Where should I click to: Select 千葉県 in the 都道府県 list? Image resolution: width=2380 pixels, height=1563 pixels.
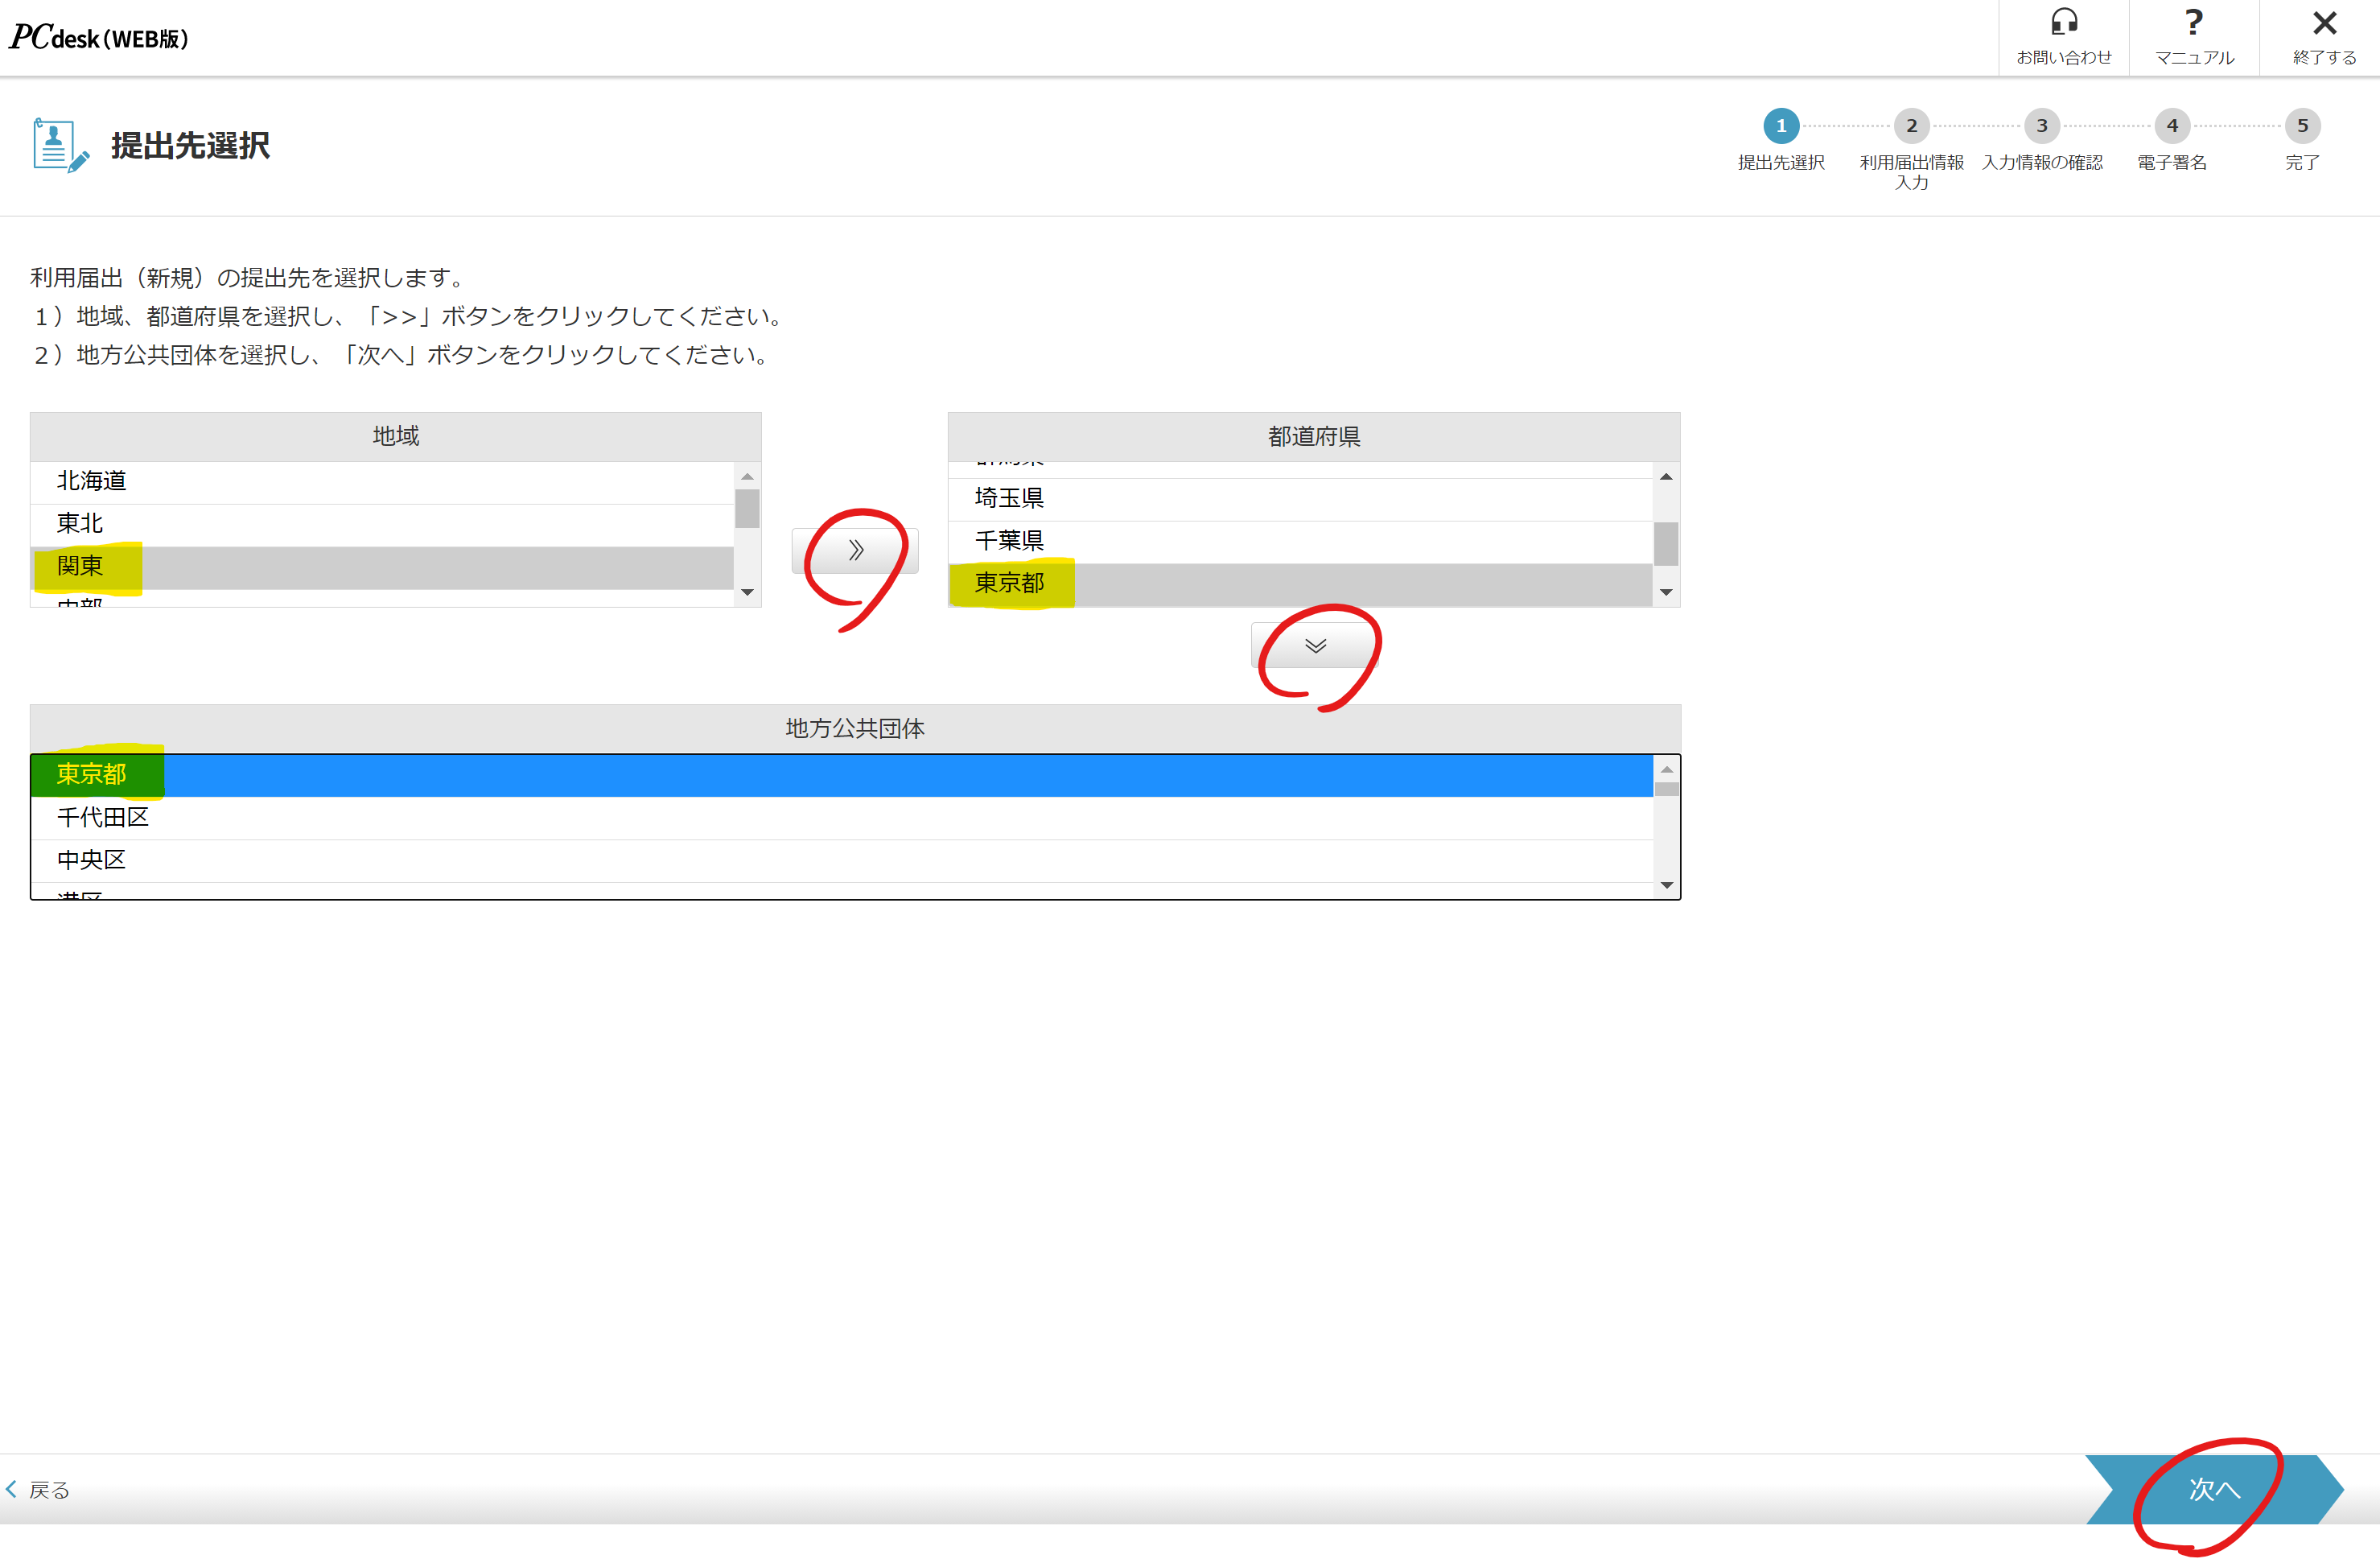click(x=1300, y=540)
